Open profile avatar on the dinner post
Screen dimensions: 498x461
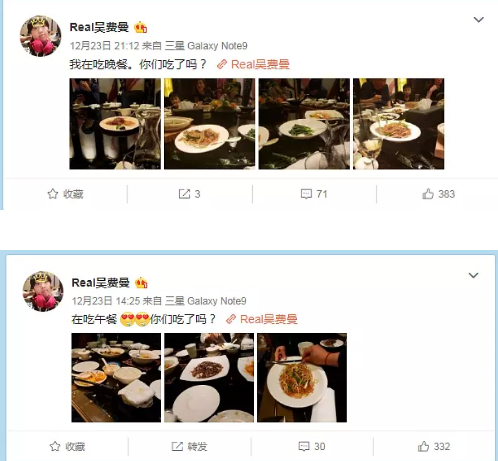41,36
